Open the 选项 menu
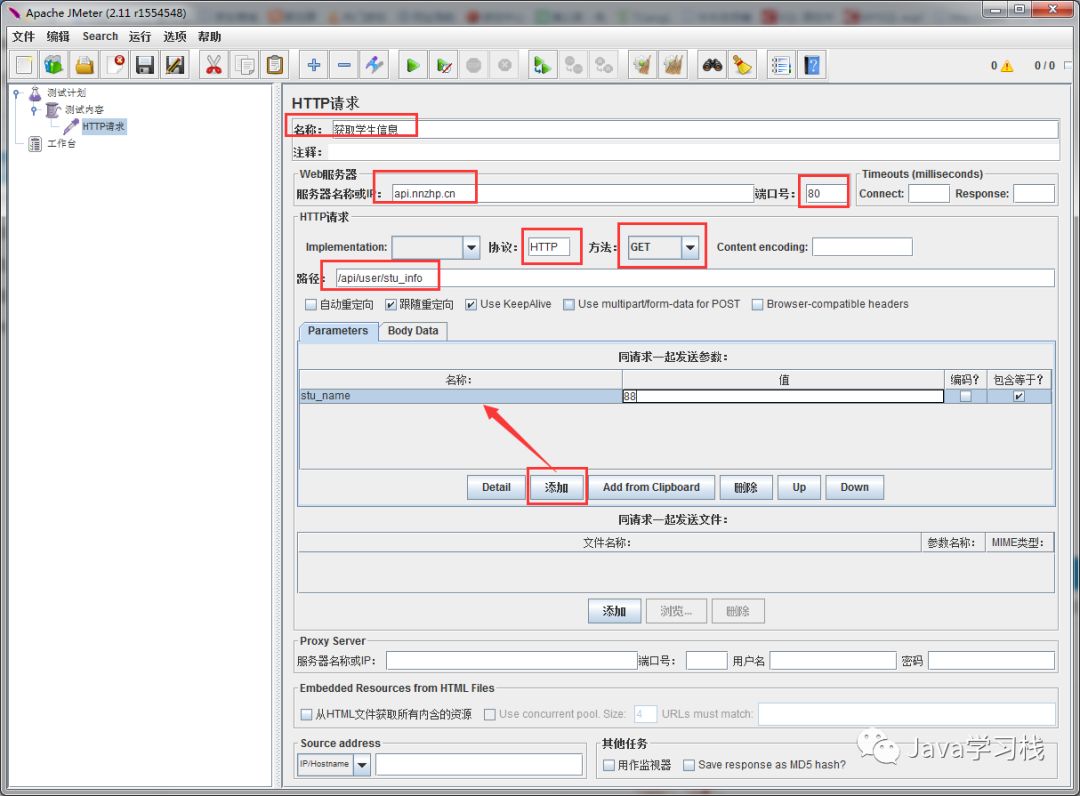The image size is (1080, 796). click(x=174, y=36)
